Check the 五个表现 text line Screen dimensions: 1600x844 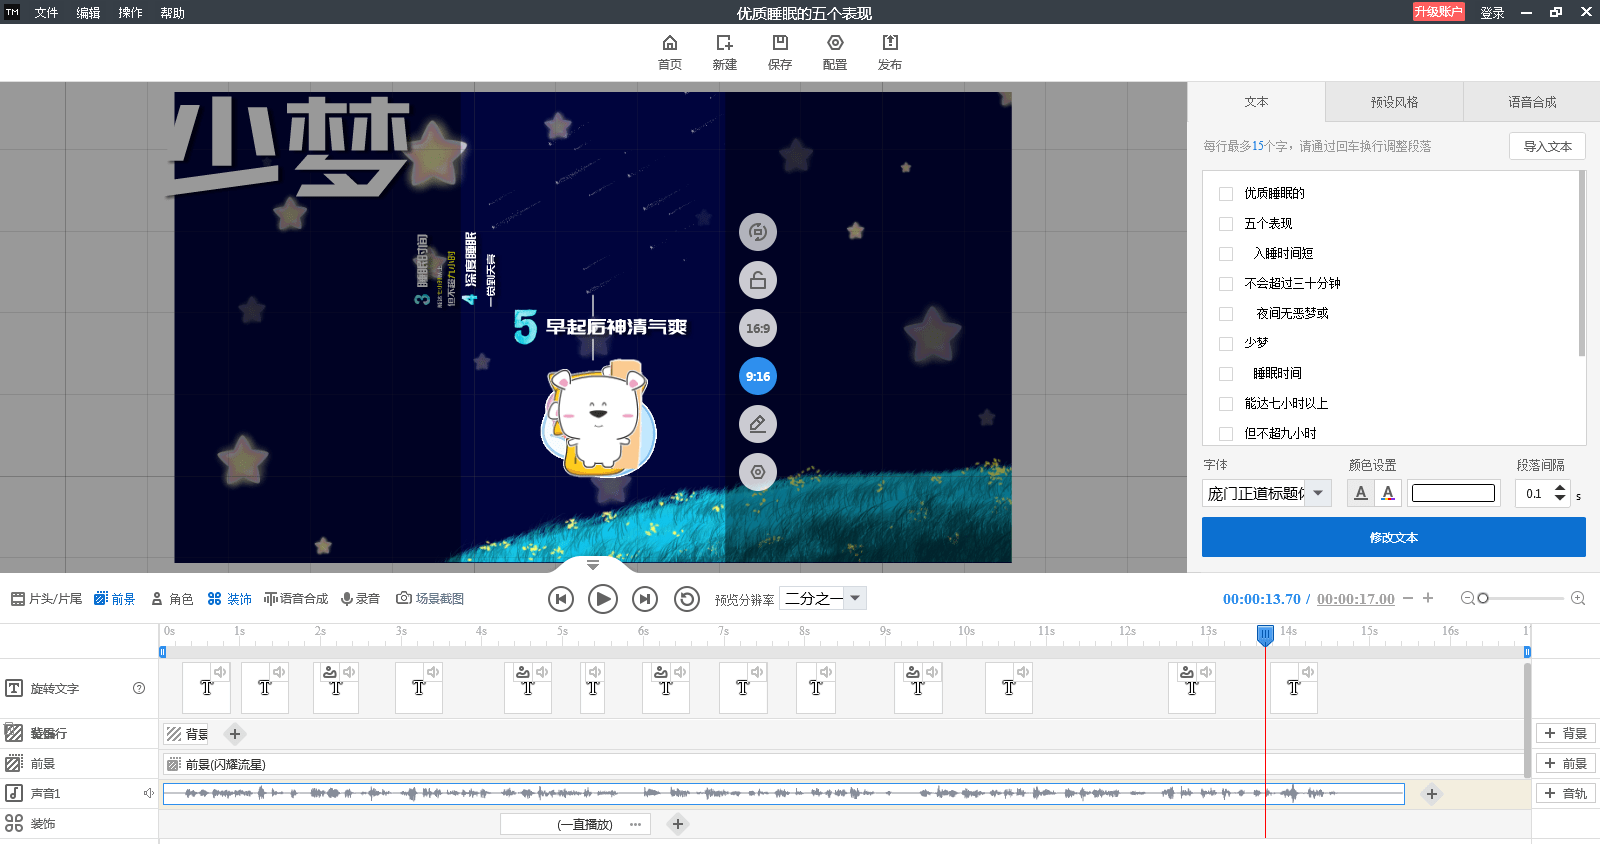click(x=1226, y=224)
